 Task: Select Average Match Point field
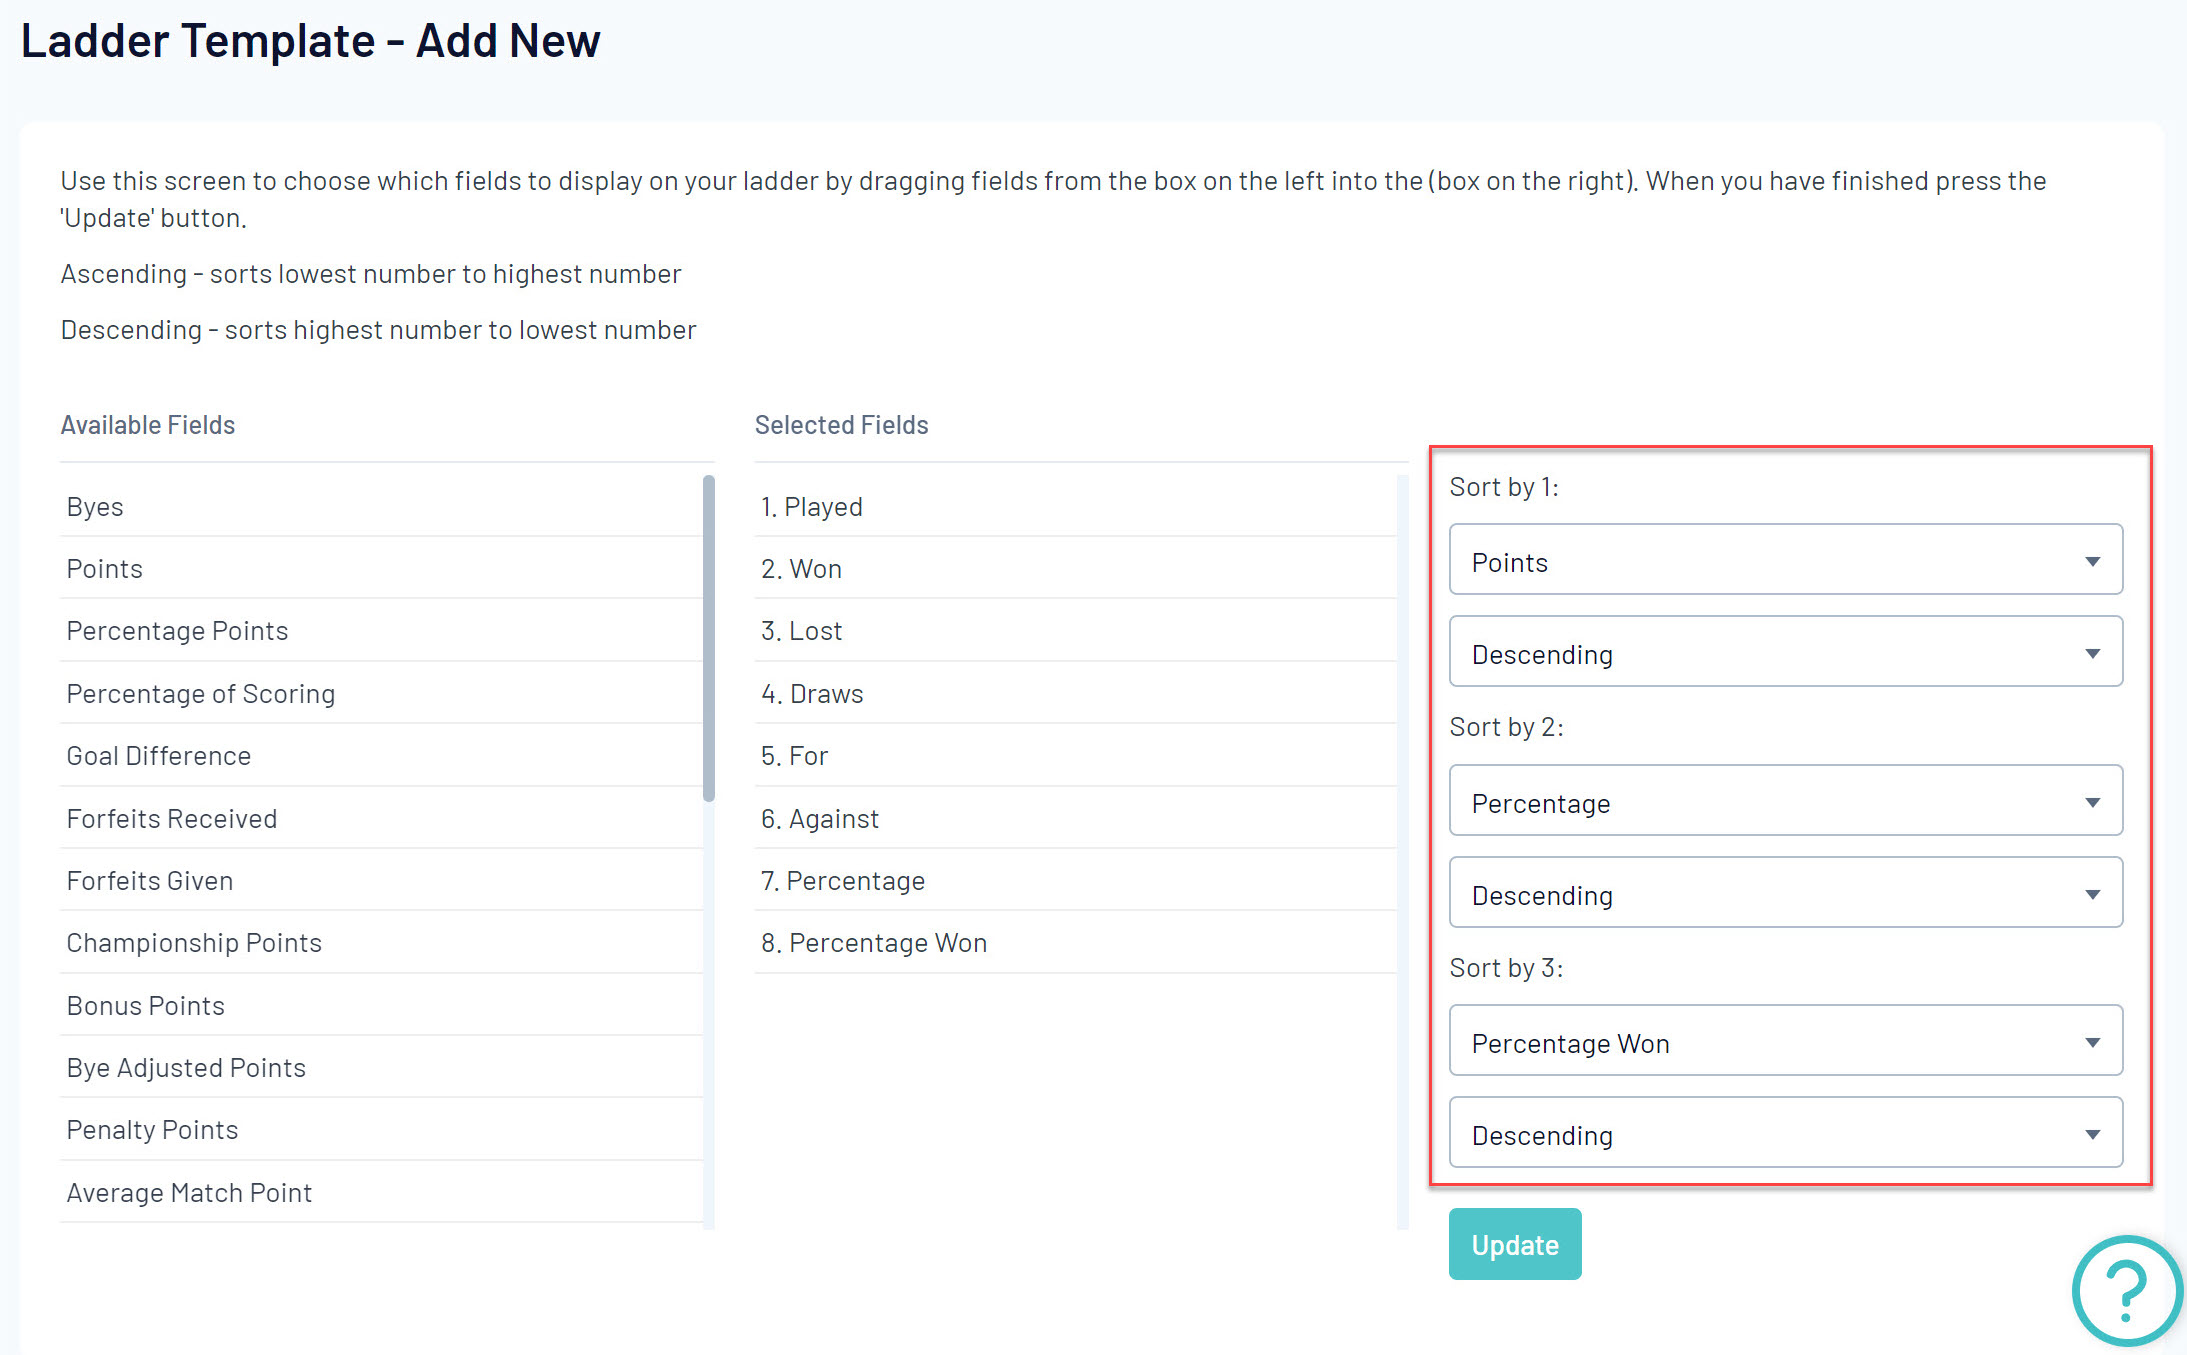[x=189, y=1193]
